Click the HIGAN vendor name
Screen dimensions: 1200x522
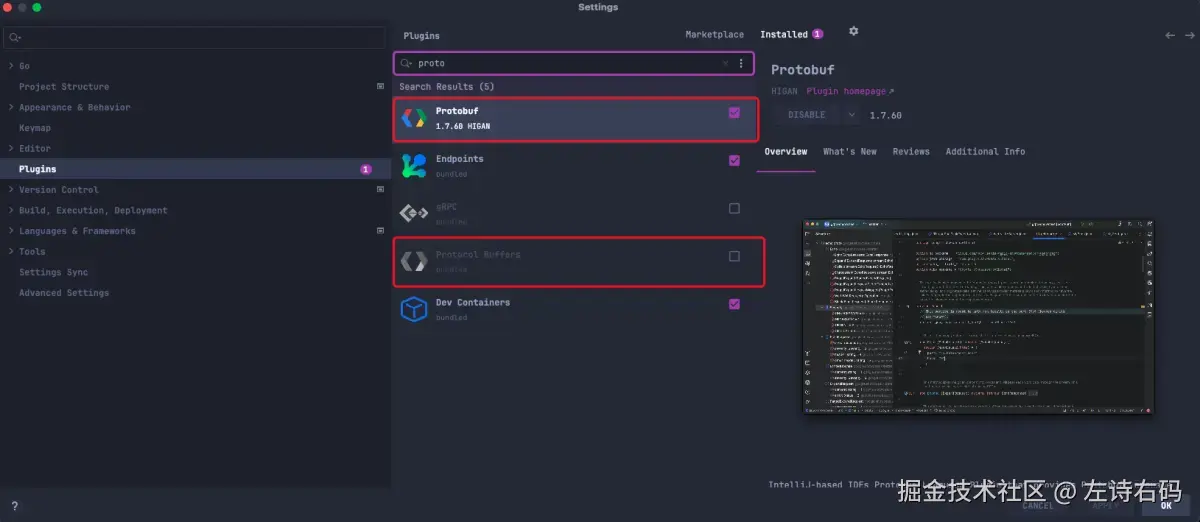click(x=783, y=91)
